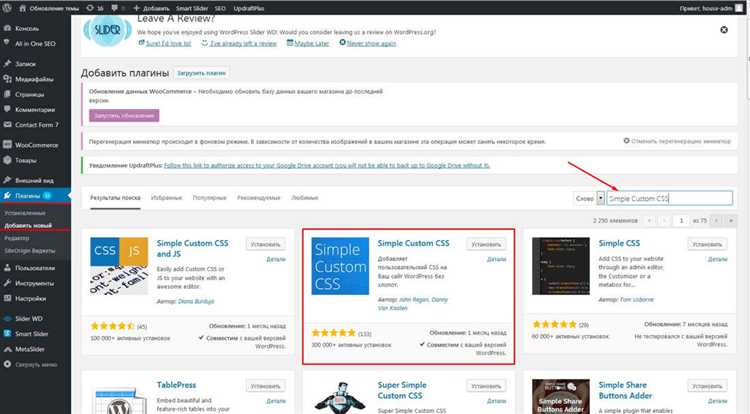Open Медиафайлы media library in sidebar
The width and height of the screenshot is (750, 414).
click(x=37, y=76)
